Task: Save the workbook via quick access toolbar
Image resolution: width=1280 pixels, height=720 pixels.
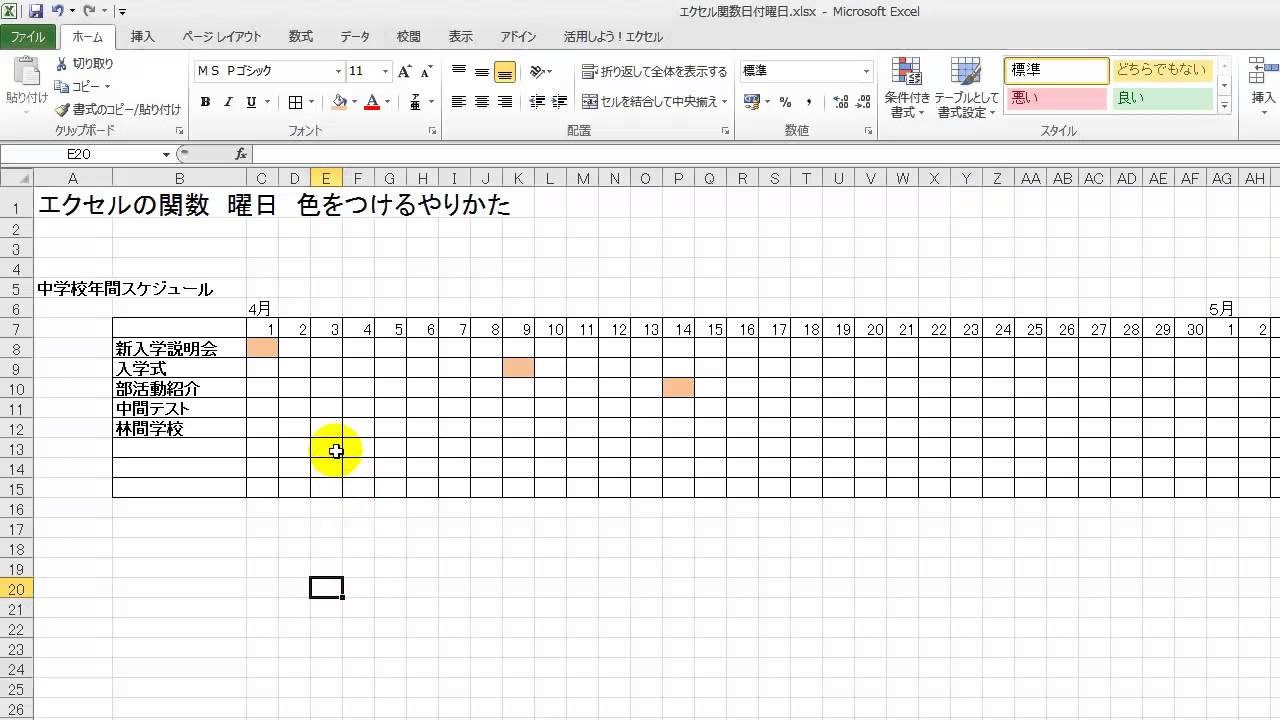Action: tap(36, 11)
